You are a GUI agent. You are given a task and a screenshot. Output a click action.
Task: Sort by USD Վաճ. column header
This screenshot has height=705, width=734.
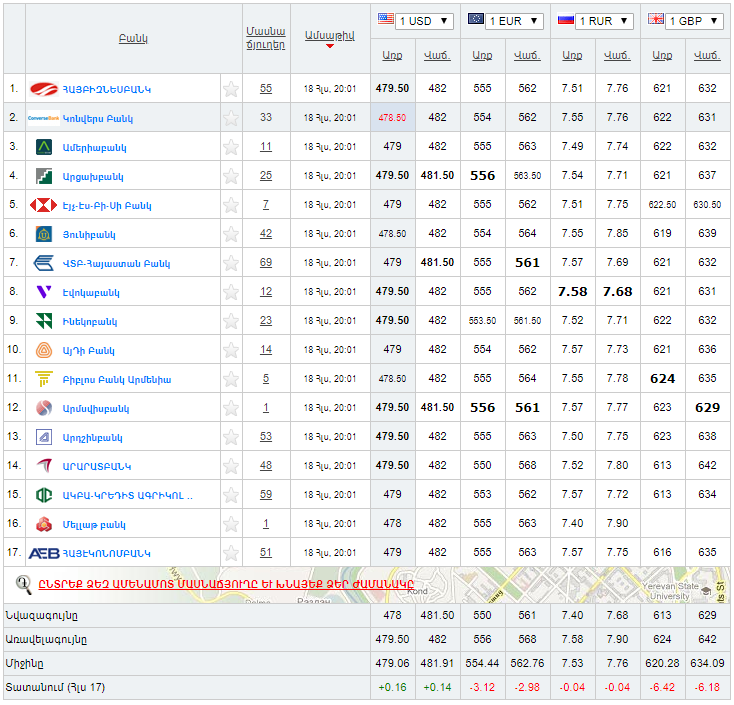click(437, 56)
